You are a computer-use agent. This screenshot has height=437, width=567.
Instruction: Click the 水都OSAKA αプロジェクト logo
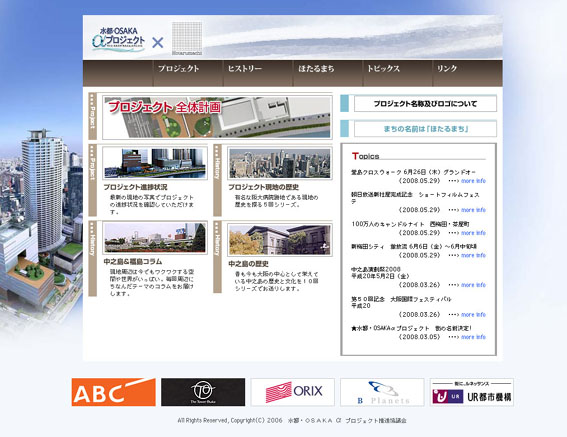tap(118, 39)
